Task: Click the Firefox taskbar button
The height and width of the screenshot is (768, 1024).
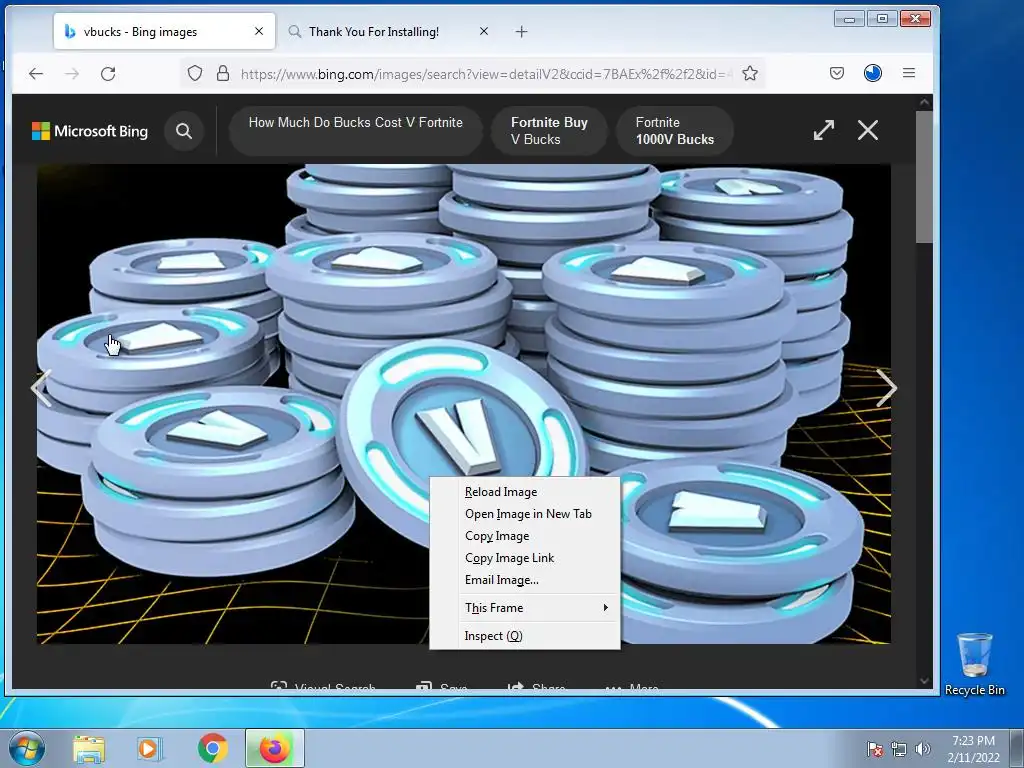Action: tap(275, 749)
